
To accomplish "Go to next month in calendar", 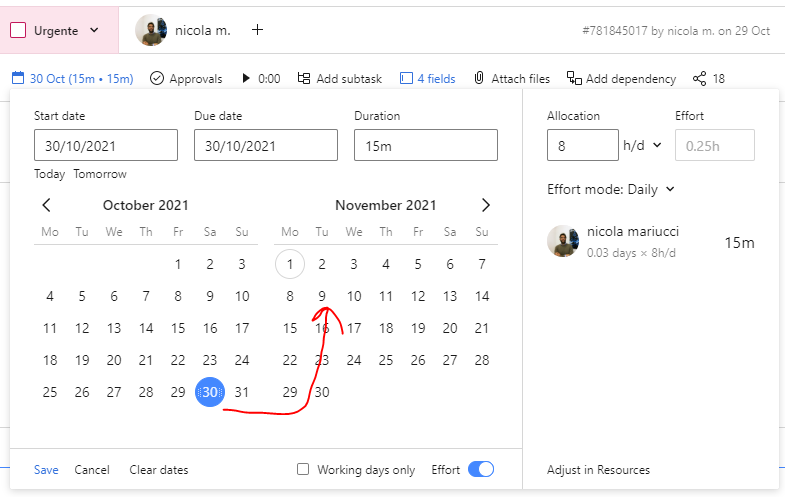I will (486, 205).
